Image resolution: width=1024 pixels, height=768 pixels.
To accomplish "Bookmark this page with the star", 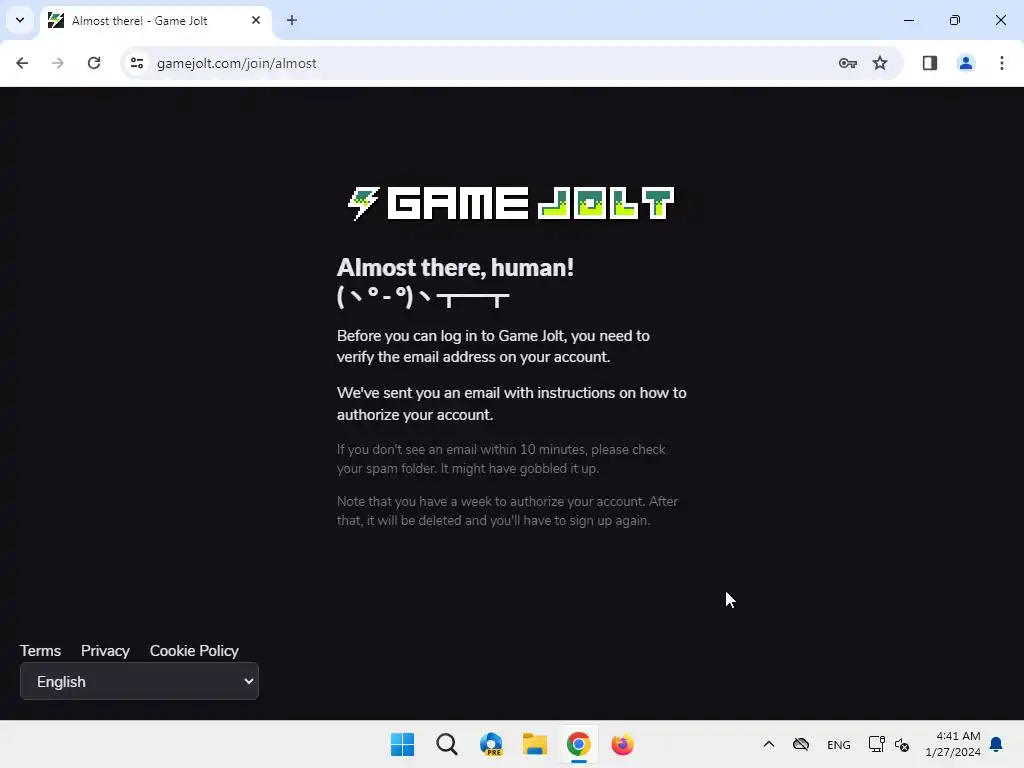I will [x=880, y=63].
